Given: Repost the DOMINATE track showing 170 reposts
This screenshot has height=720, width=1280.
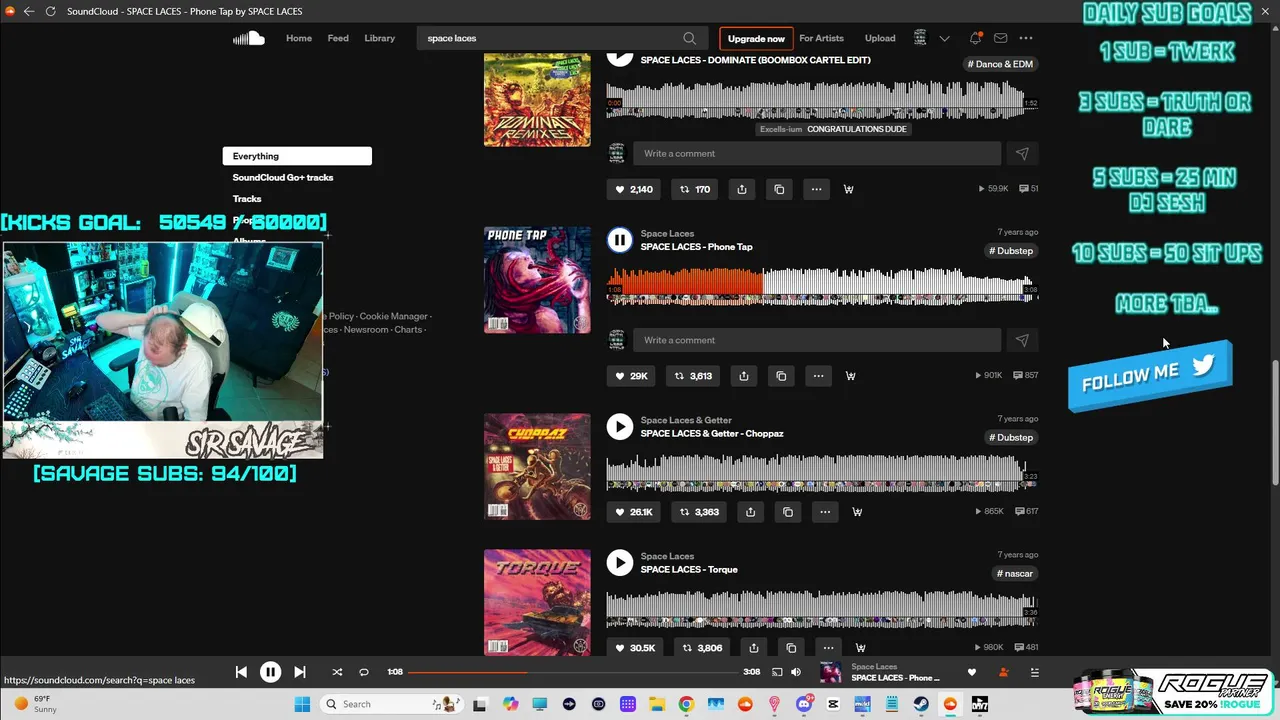Looking at the screenshot, I should [x=695, y=189].
